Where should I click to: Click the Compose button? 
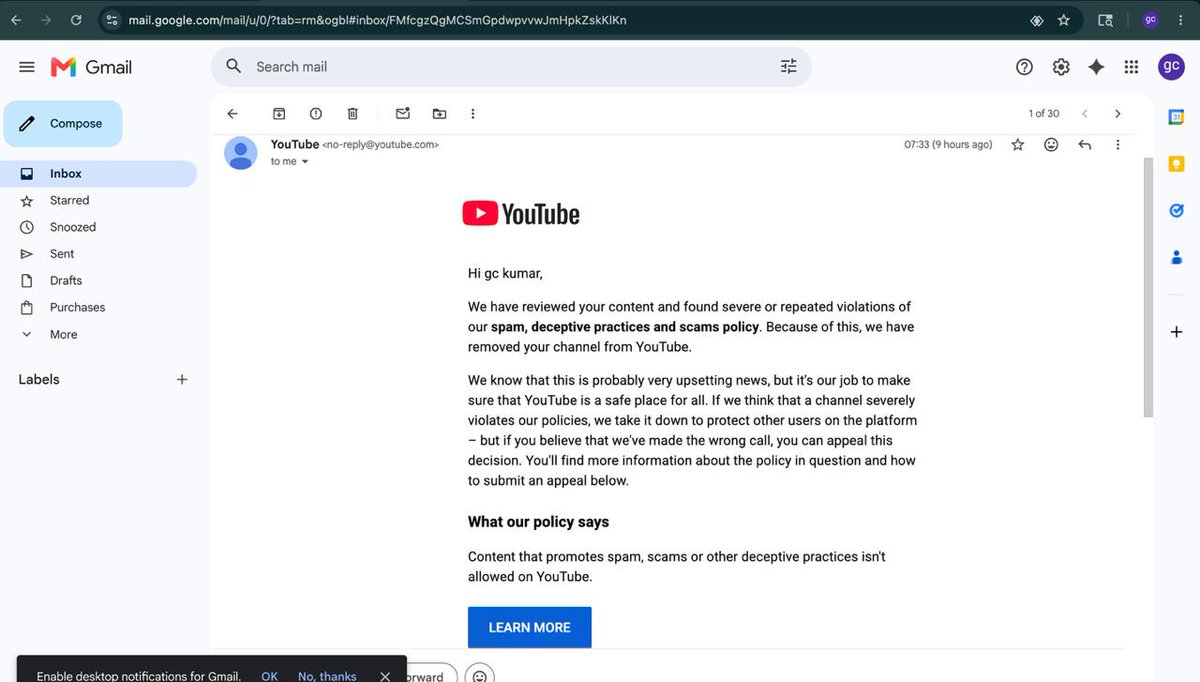tap(63, 124)
